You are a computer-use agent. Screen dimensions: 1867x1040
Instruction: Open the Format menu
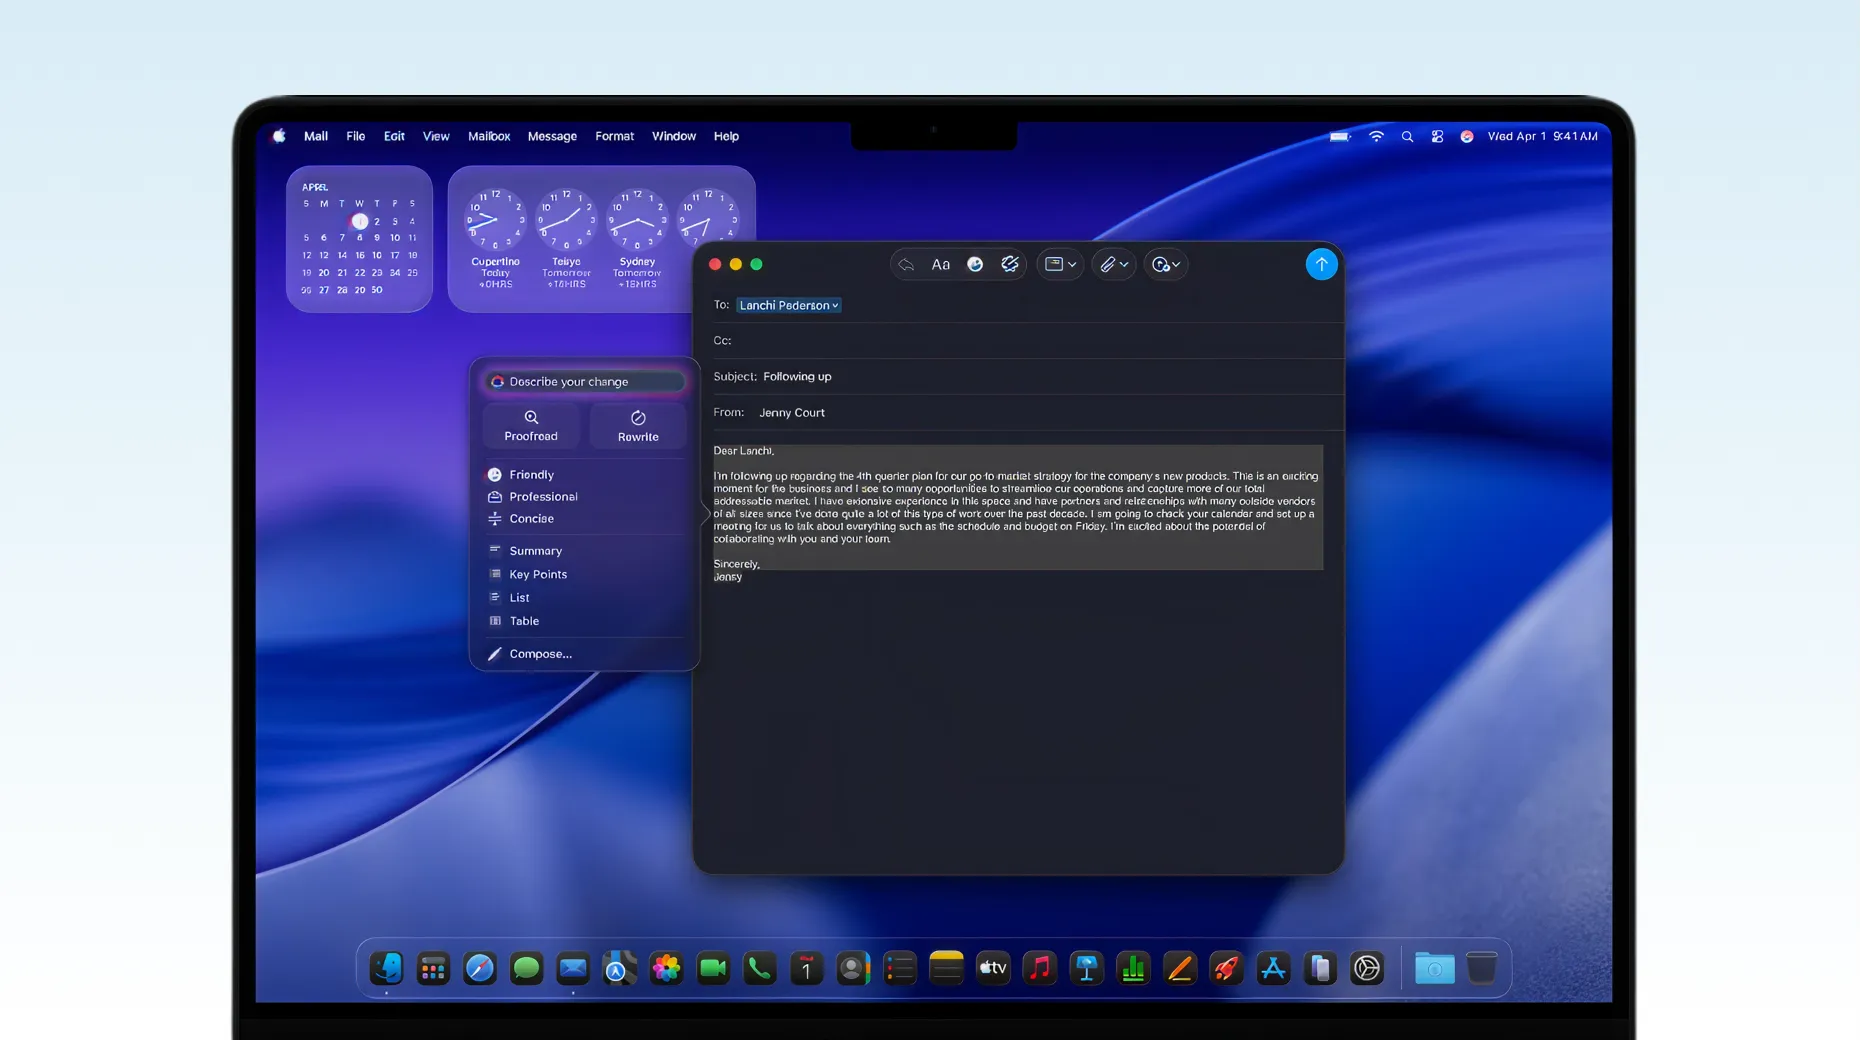pos(614,136)
